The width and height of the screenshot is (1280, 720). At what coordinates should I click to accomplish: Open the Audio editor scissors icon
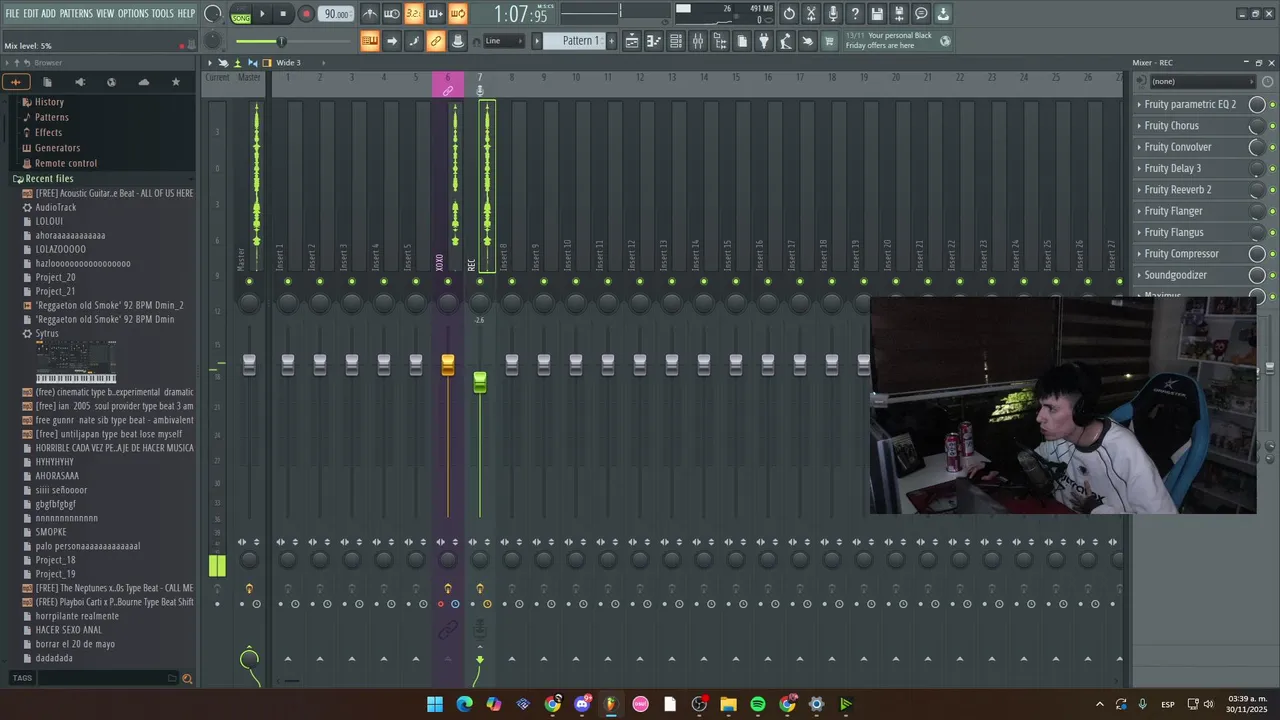[810, 14]
